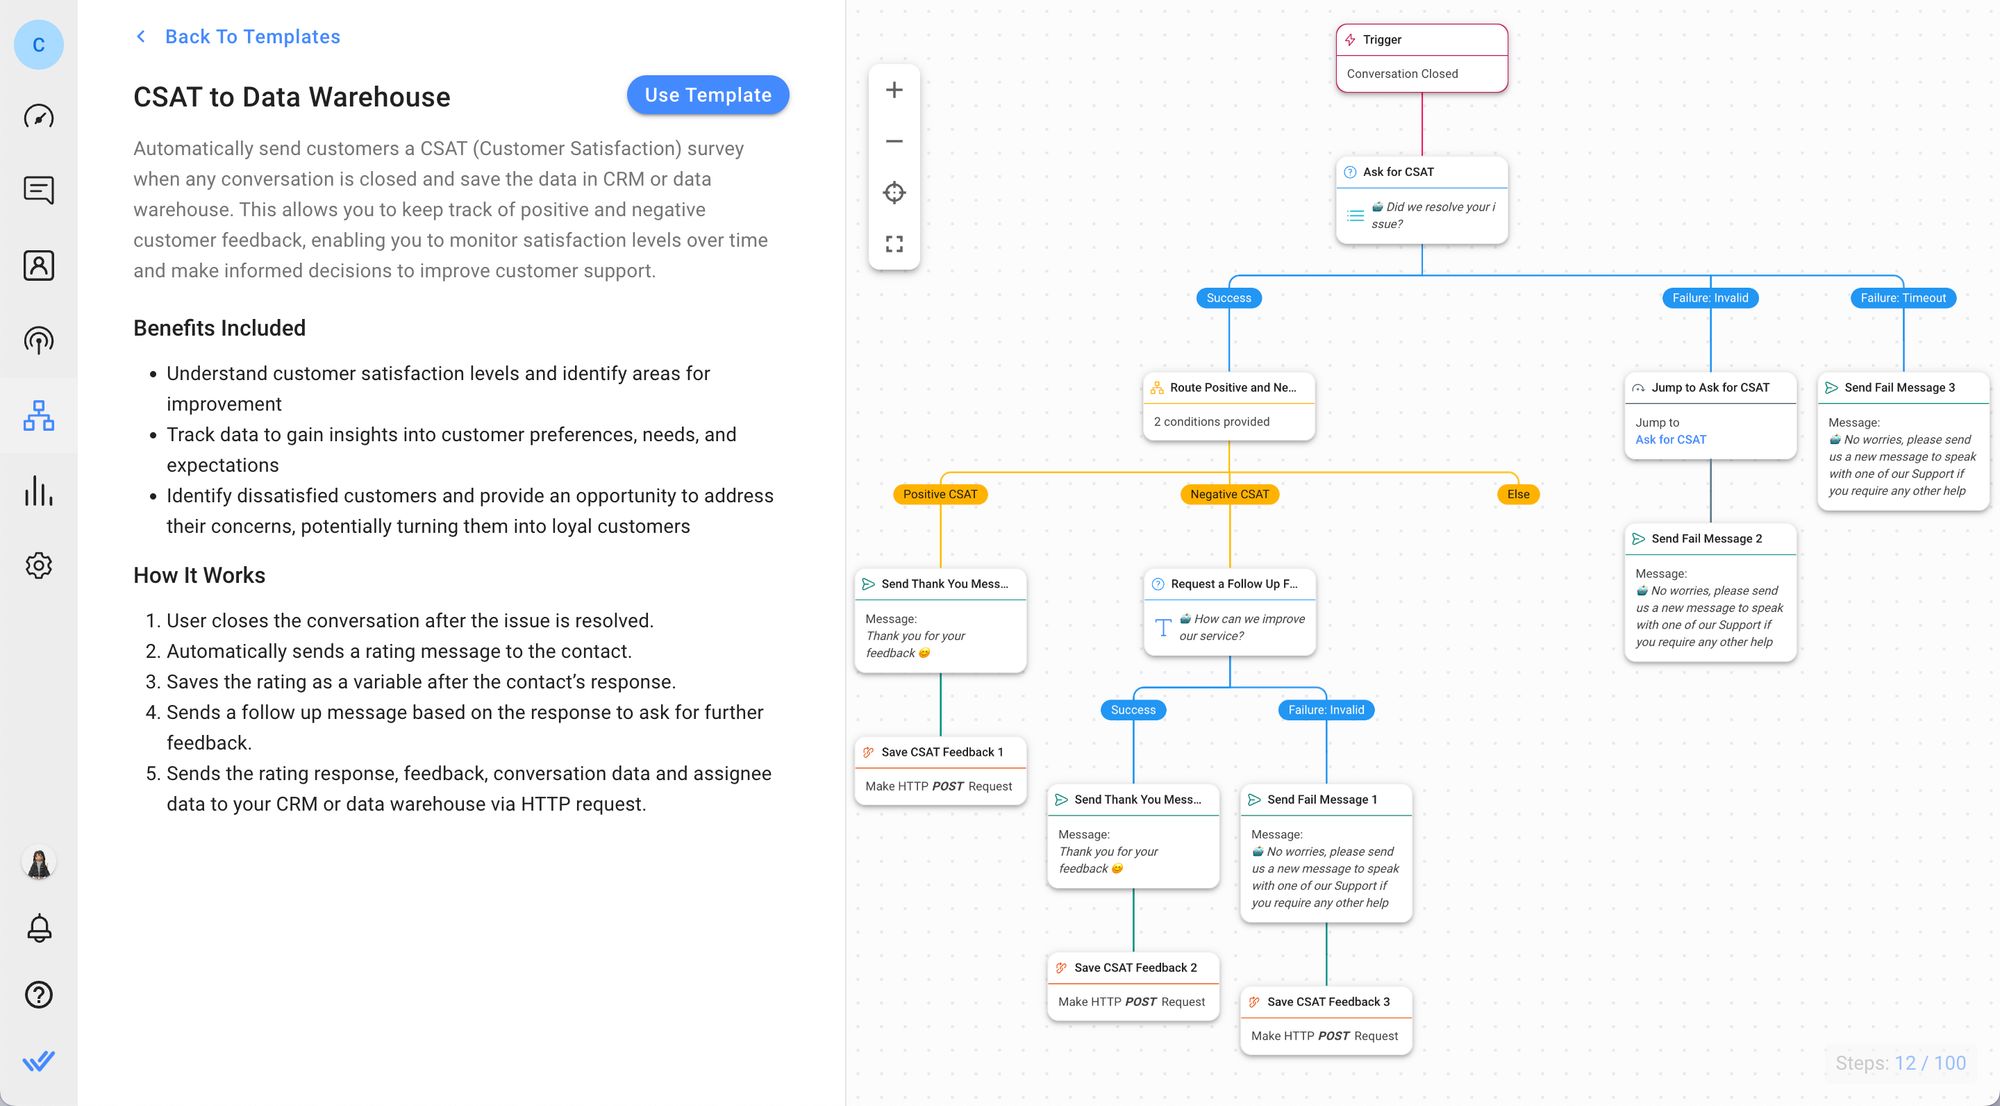Click Use Template button
Screen dimensions: 2000x1106
coord(707,95)
